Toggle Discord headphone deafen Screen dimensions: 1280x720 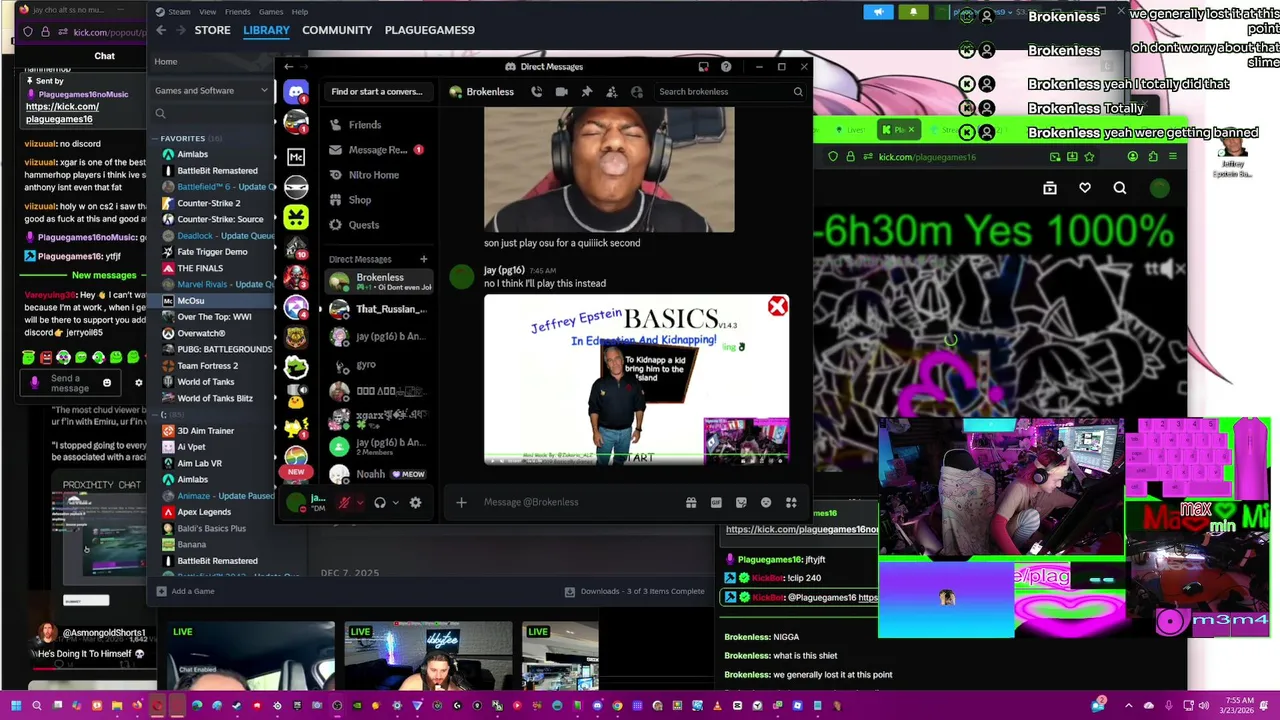[380, 503]
